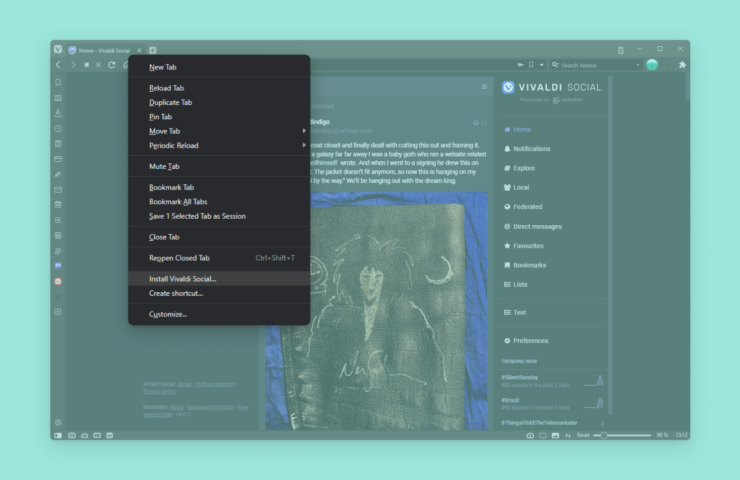Screen dimensions: 740x480
Task: Open the Mail panel envelope icon
Action: [x=58, y=189]
